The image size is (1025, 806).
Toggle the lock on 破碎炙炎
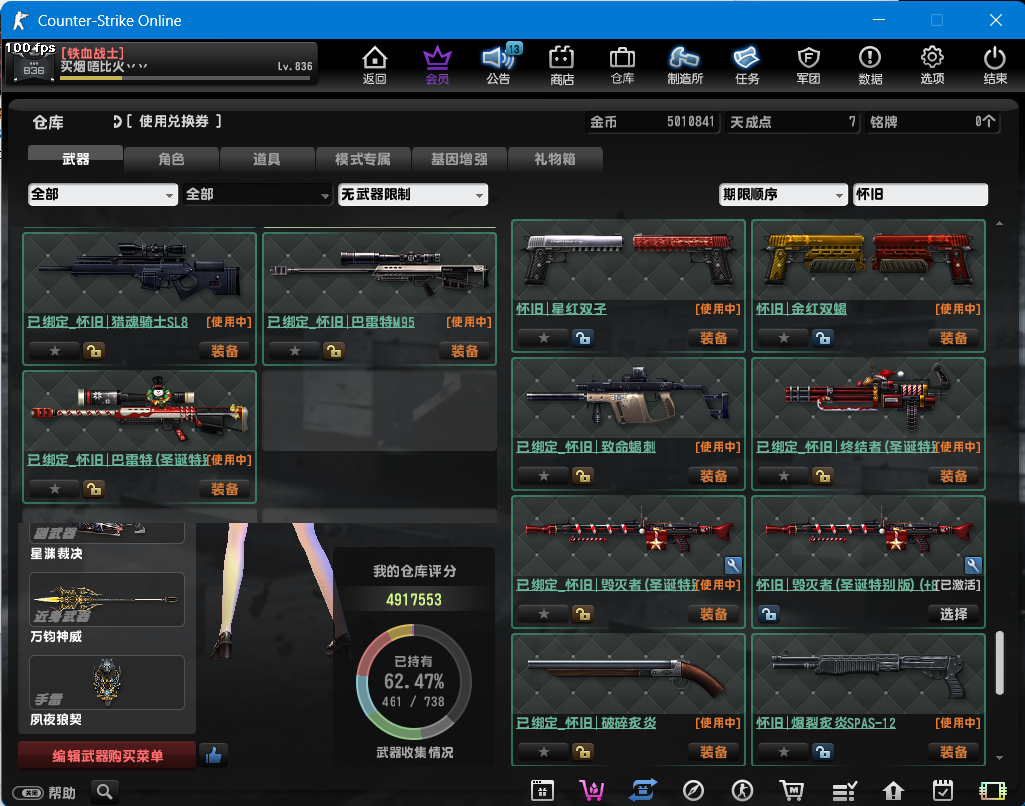[582, 752]
